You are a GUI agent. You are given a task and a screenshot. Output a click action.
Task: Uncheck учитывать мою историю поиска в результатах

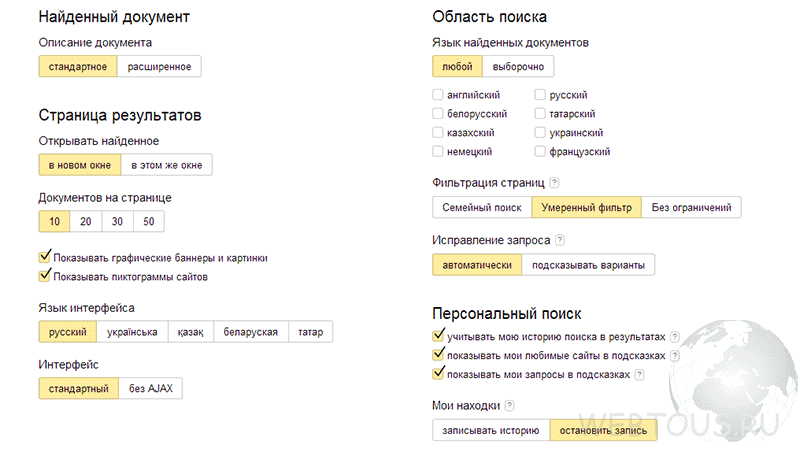(x=438, y=335)
